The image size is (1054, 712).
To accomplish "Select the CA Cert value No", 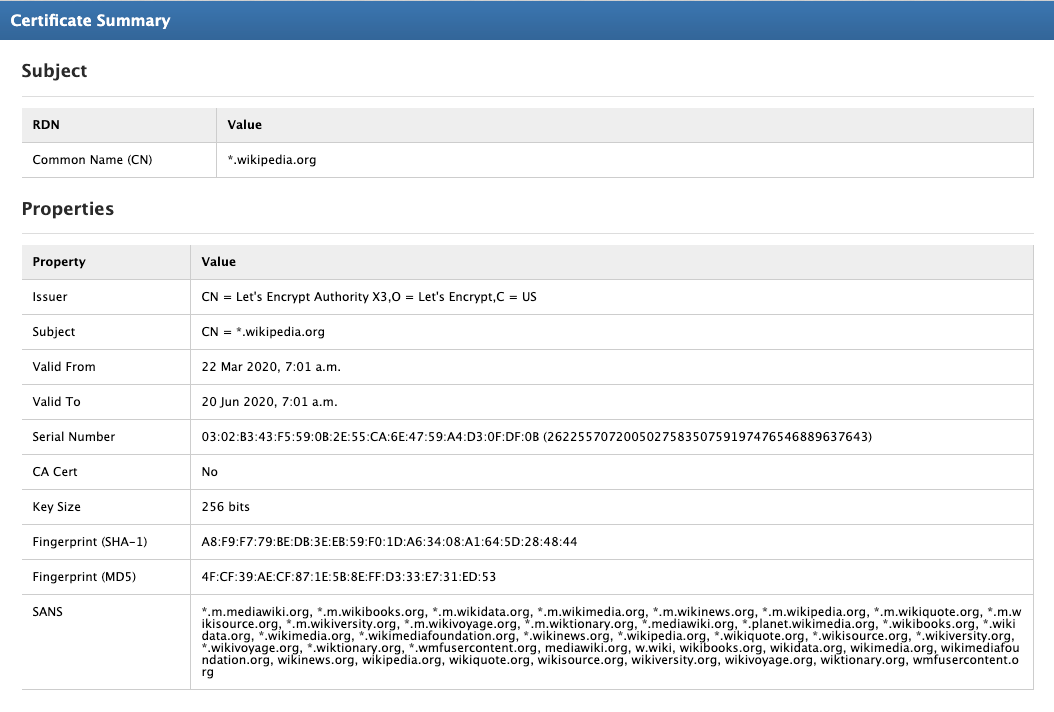I will click(210, 471).
